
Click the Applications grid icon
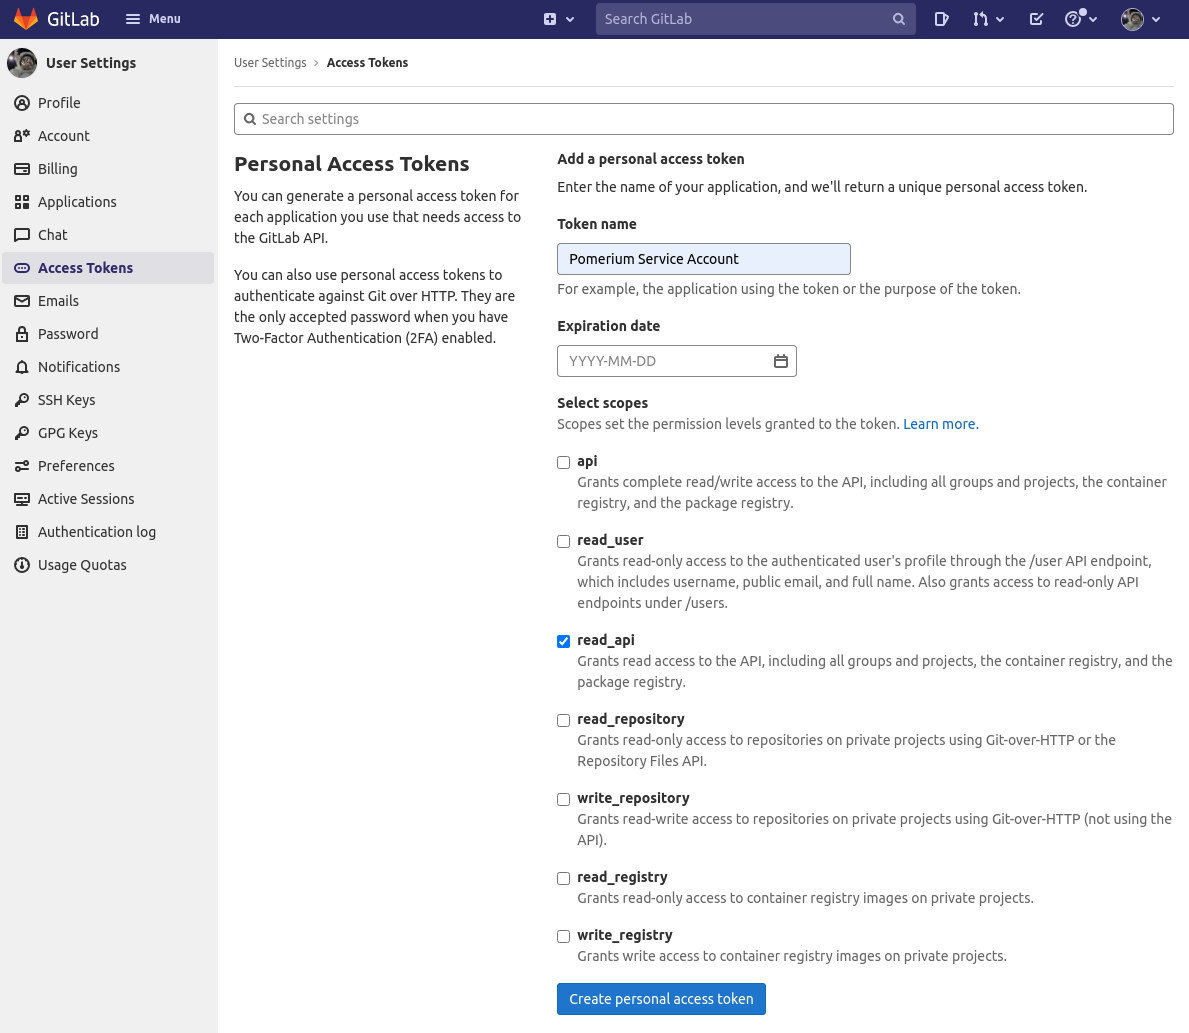pos(22,203)
